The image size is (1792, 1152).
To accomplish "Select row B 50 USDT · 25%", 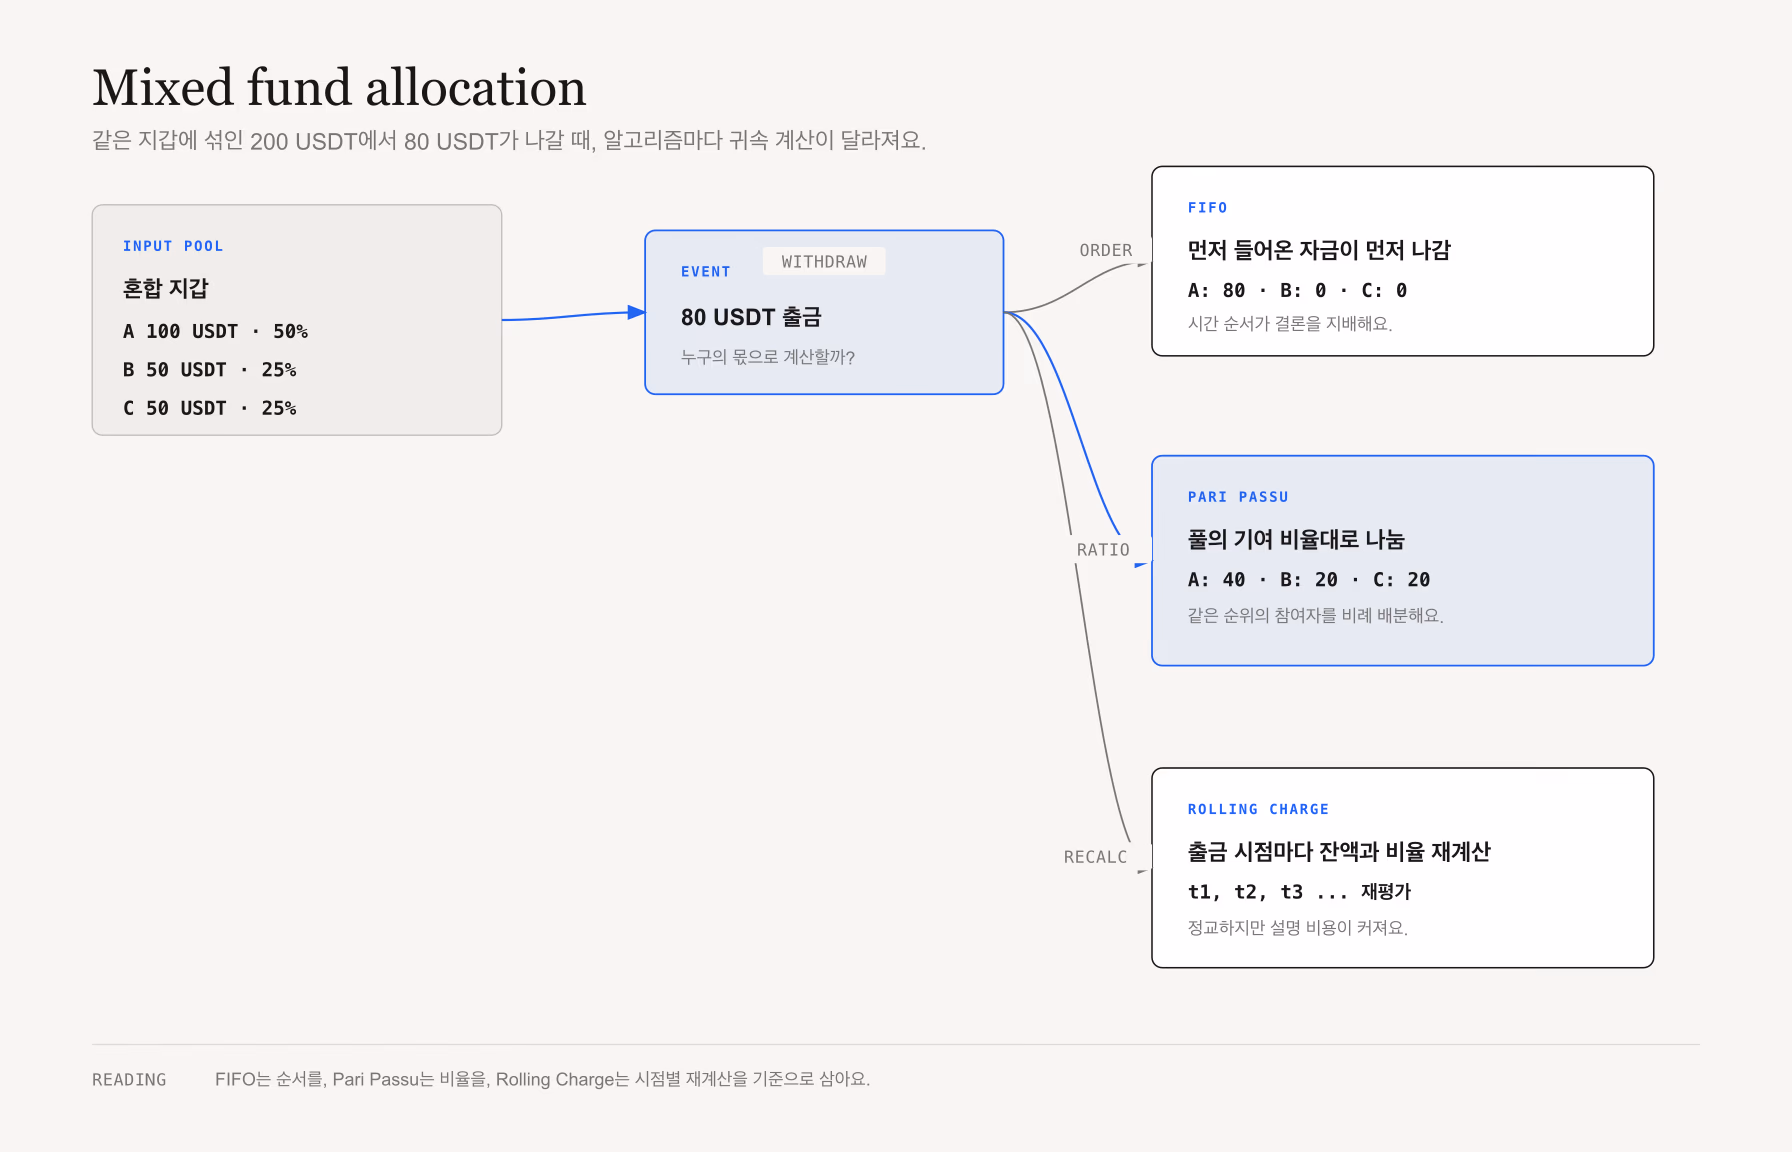I will pyautogui.click(x=210, y=370).
